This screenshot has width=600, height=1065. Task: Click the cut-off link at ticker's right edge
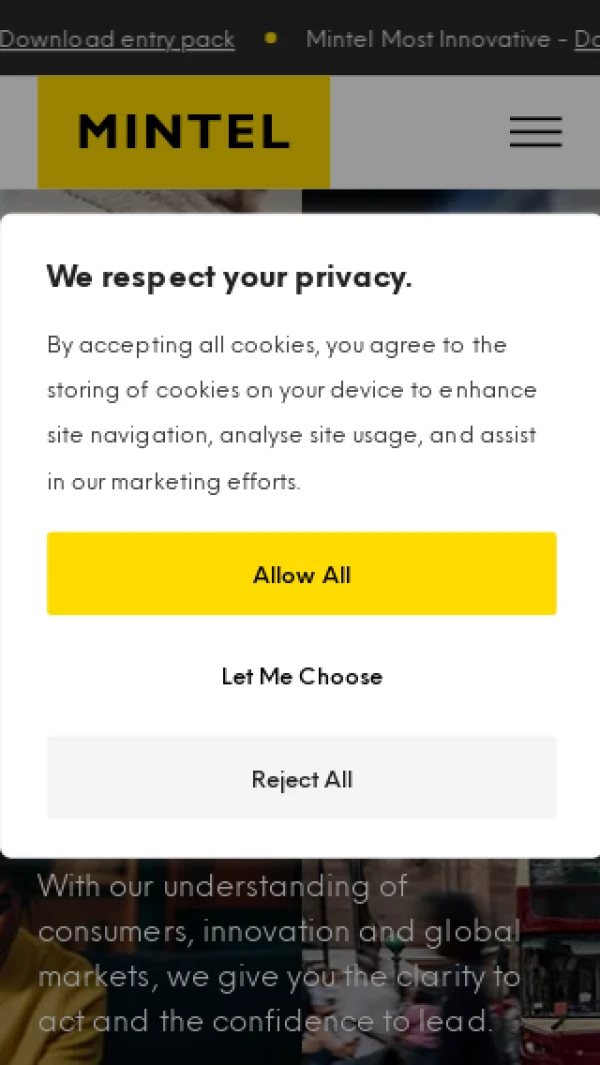click(586, 39)
